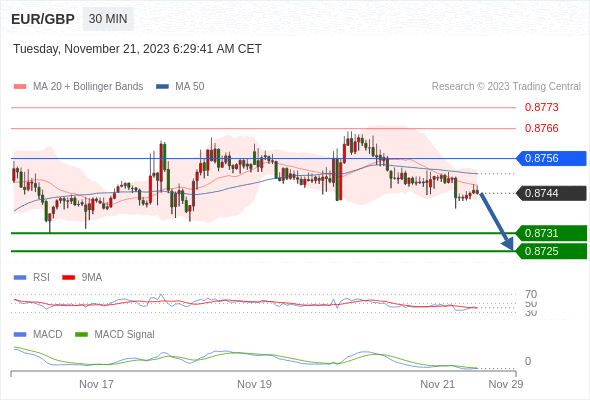The width and height of the screenshot is (590, 400).
Task: Select the MA 20 + Bollinger Bands swatch
Action: 20,87
